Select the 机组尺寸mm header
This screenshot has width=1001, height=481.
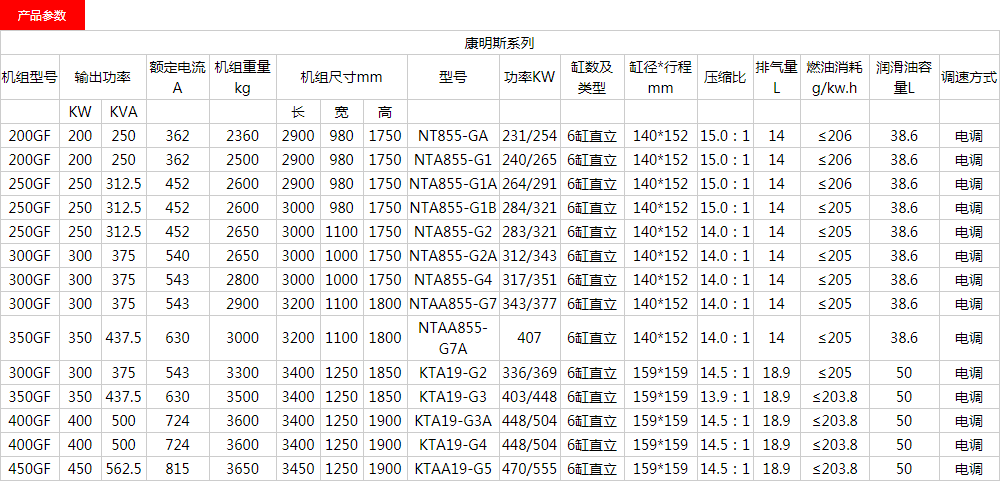(x=341, y=78)
